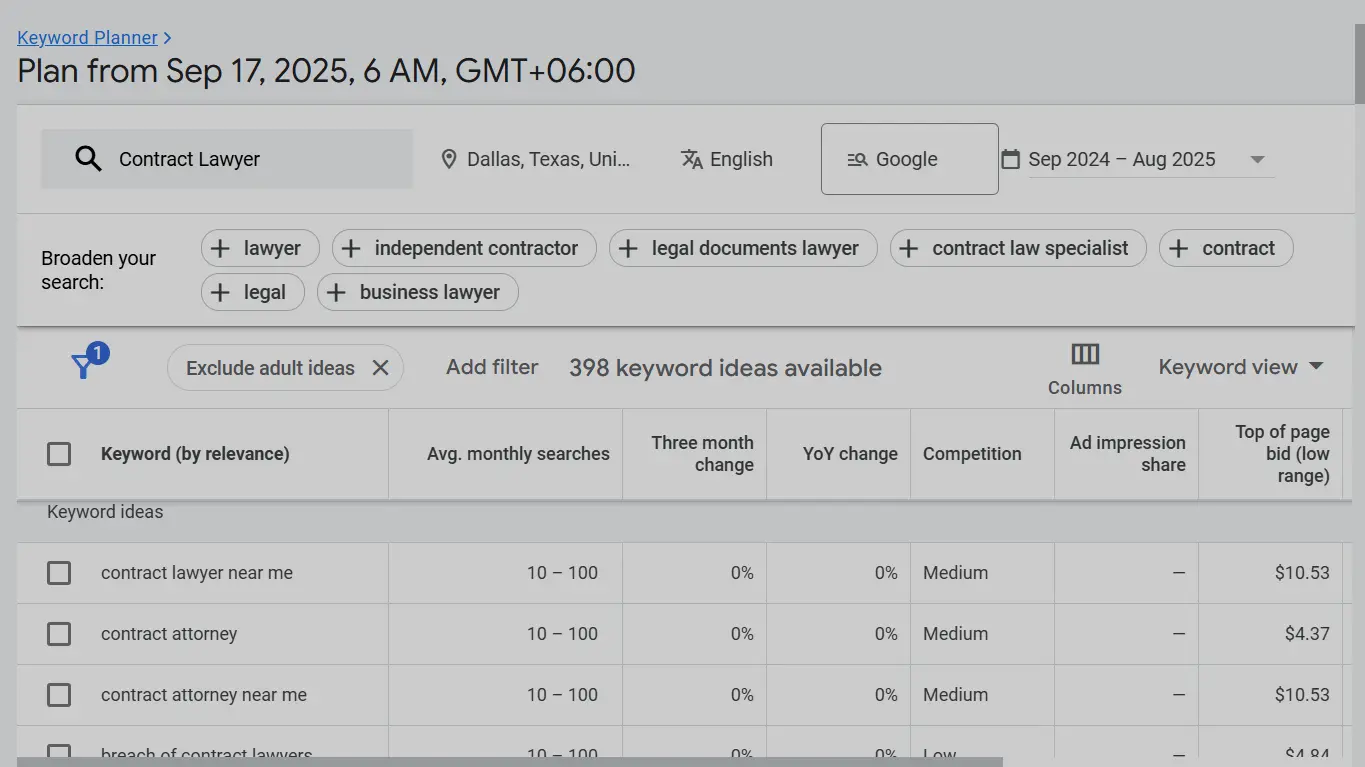This screenshot has height=767, width=1365.
Task: Click the translate icon next to English
Action: click(x=691, y=158)
